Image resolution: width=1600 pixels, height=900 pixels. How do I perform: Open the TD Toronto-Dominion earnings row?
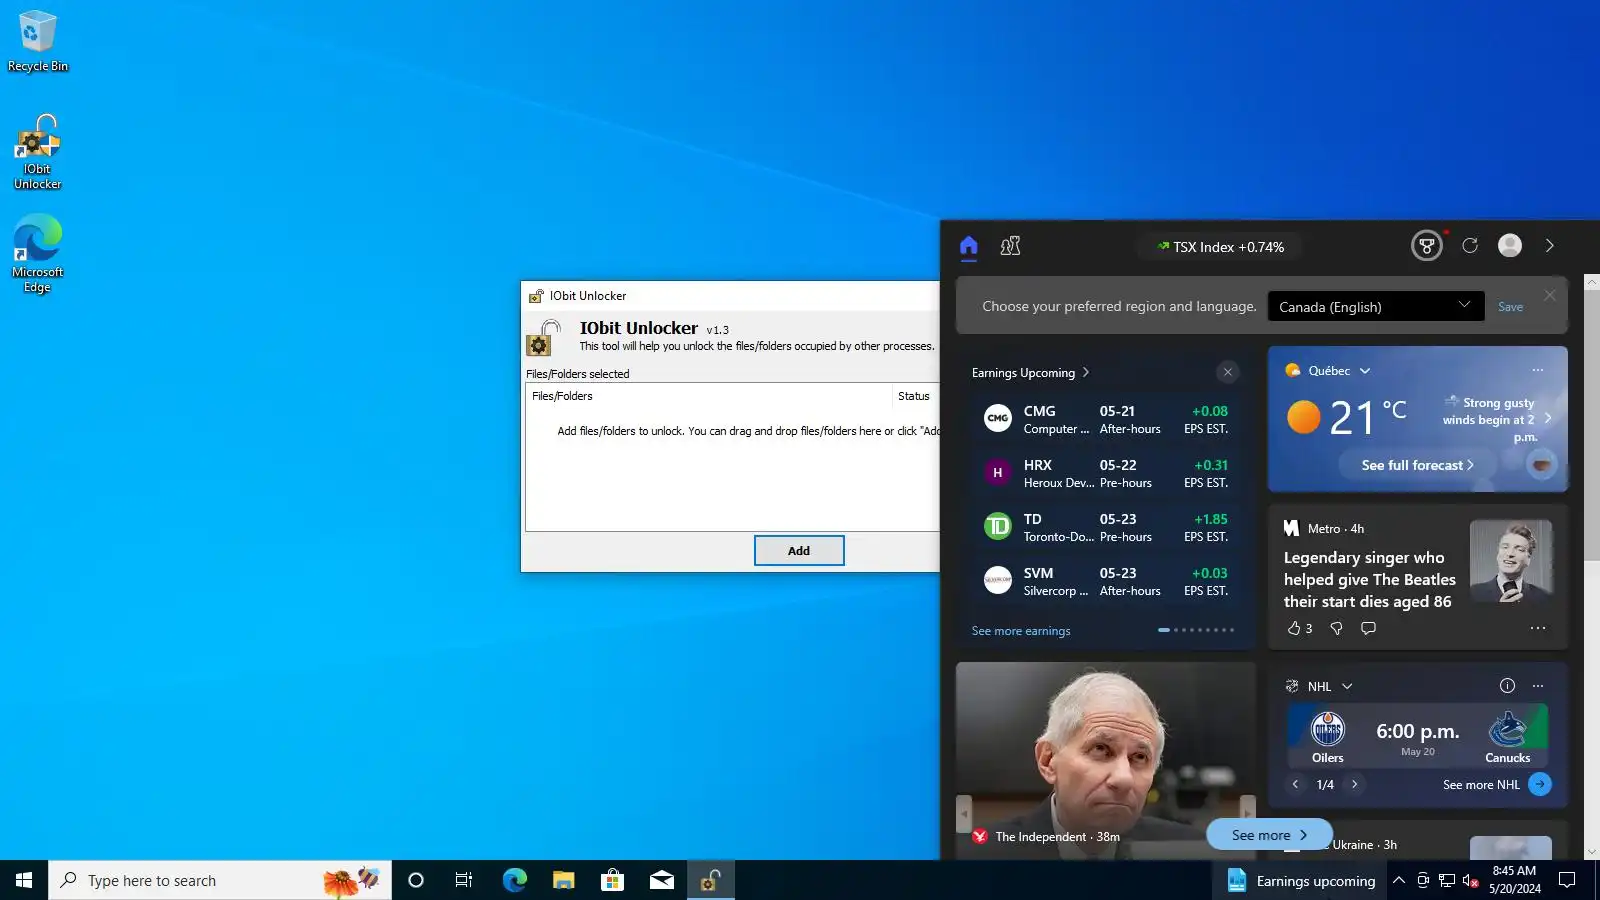click(1105, 527)
